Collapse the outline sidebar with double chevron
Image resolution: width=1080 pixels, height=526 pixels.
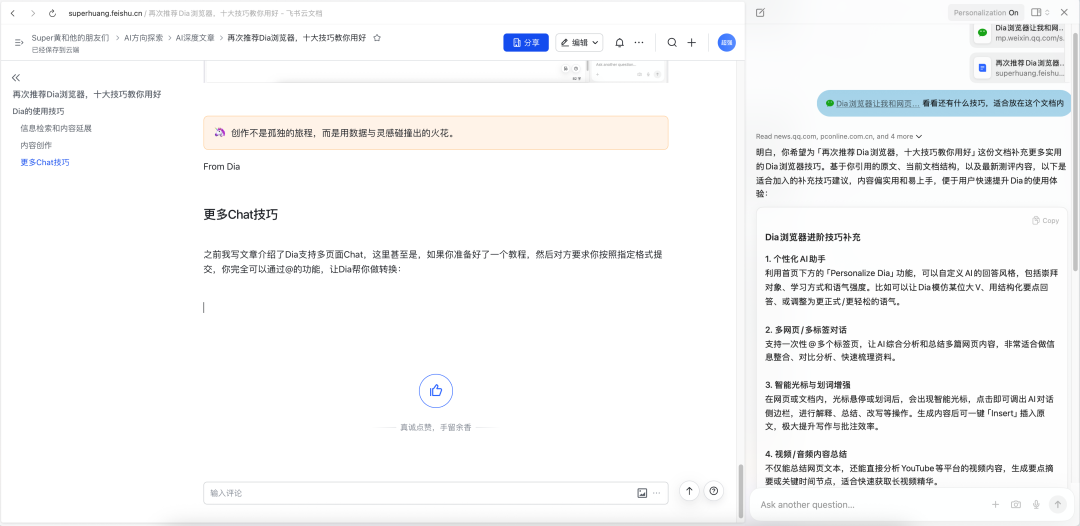click(x=16, y=78)
